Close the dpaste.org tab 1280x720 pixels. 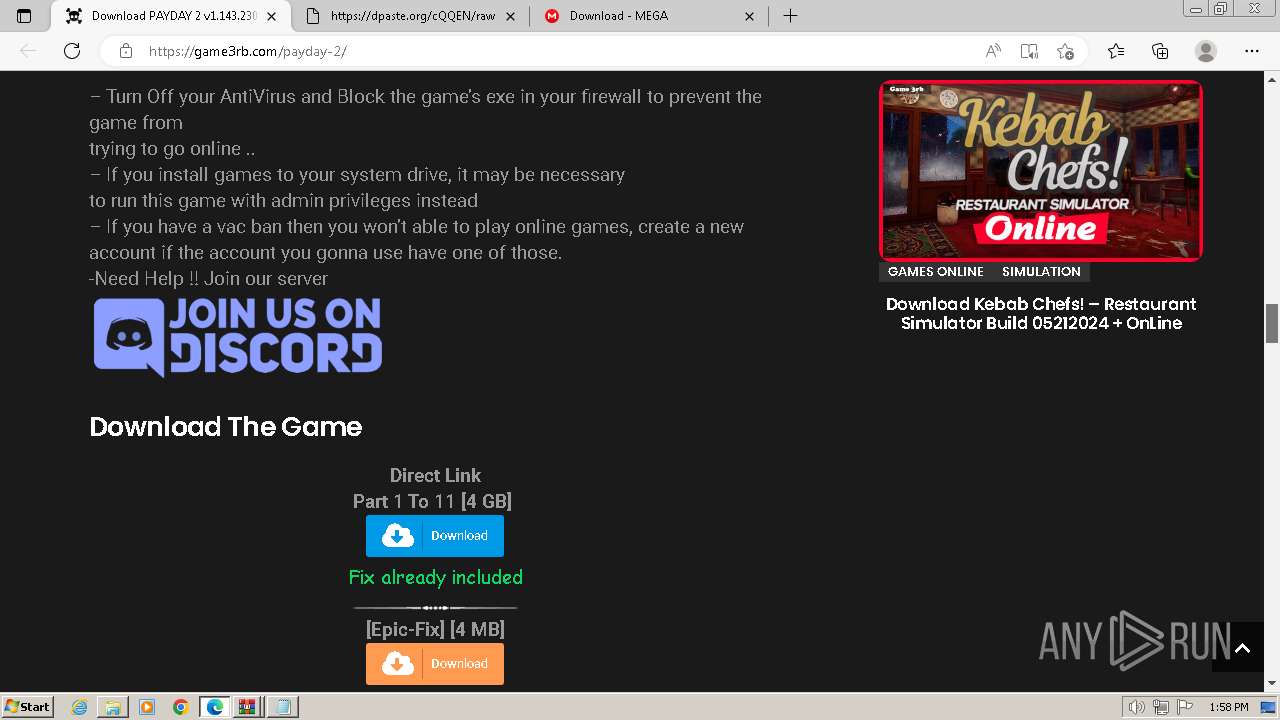[x=511, y=16]
